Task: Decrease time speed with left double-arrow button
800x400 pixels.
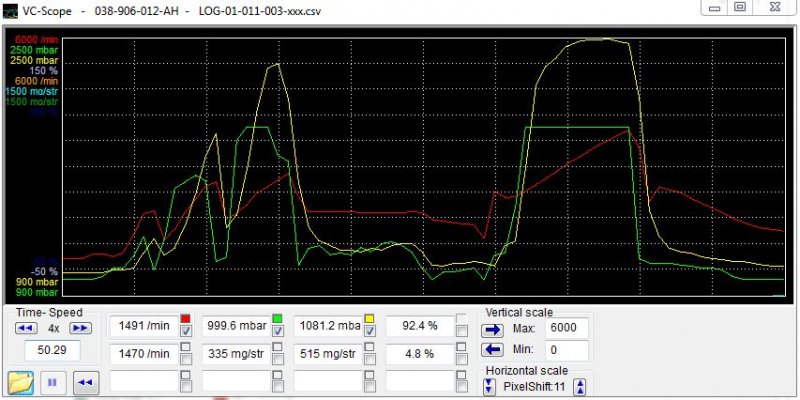Action: [26, 328]
